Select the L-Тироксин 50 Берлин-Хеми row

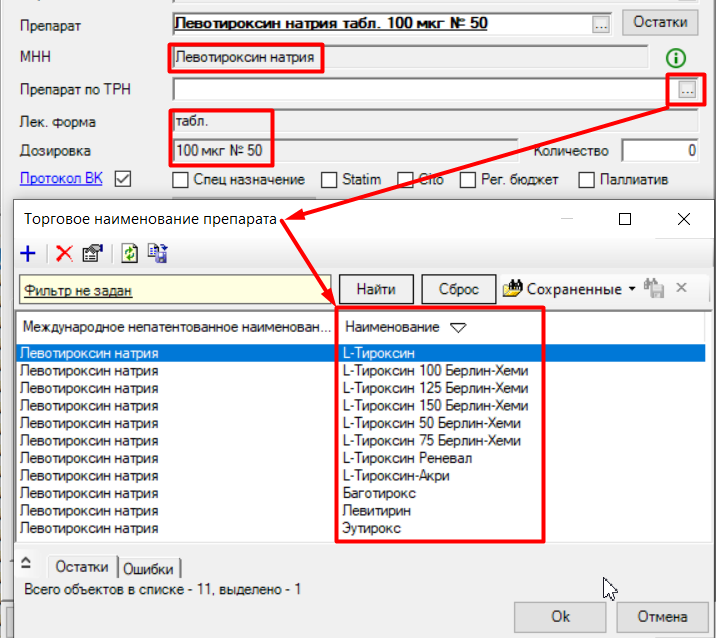[361, 423]
